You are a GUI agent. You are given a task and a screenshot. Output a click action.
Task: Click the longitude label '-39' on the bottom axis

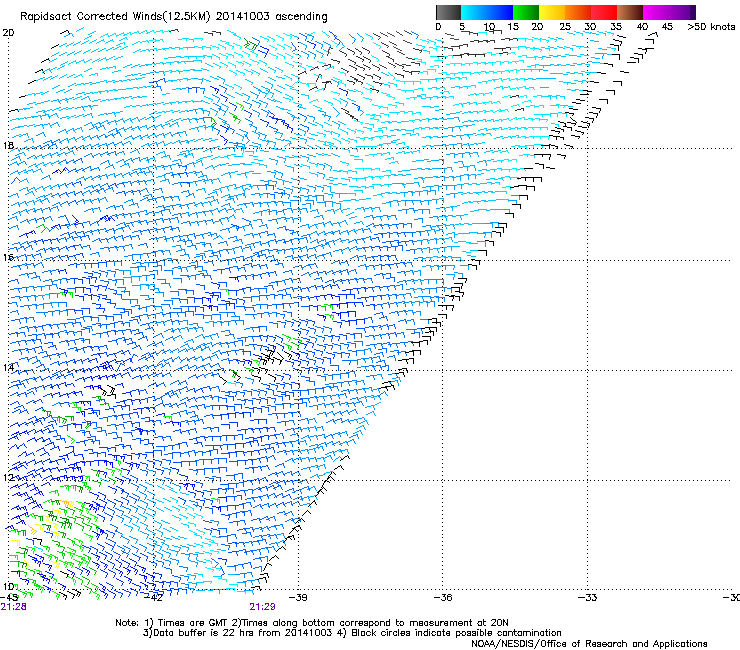298,598
